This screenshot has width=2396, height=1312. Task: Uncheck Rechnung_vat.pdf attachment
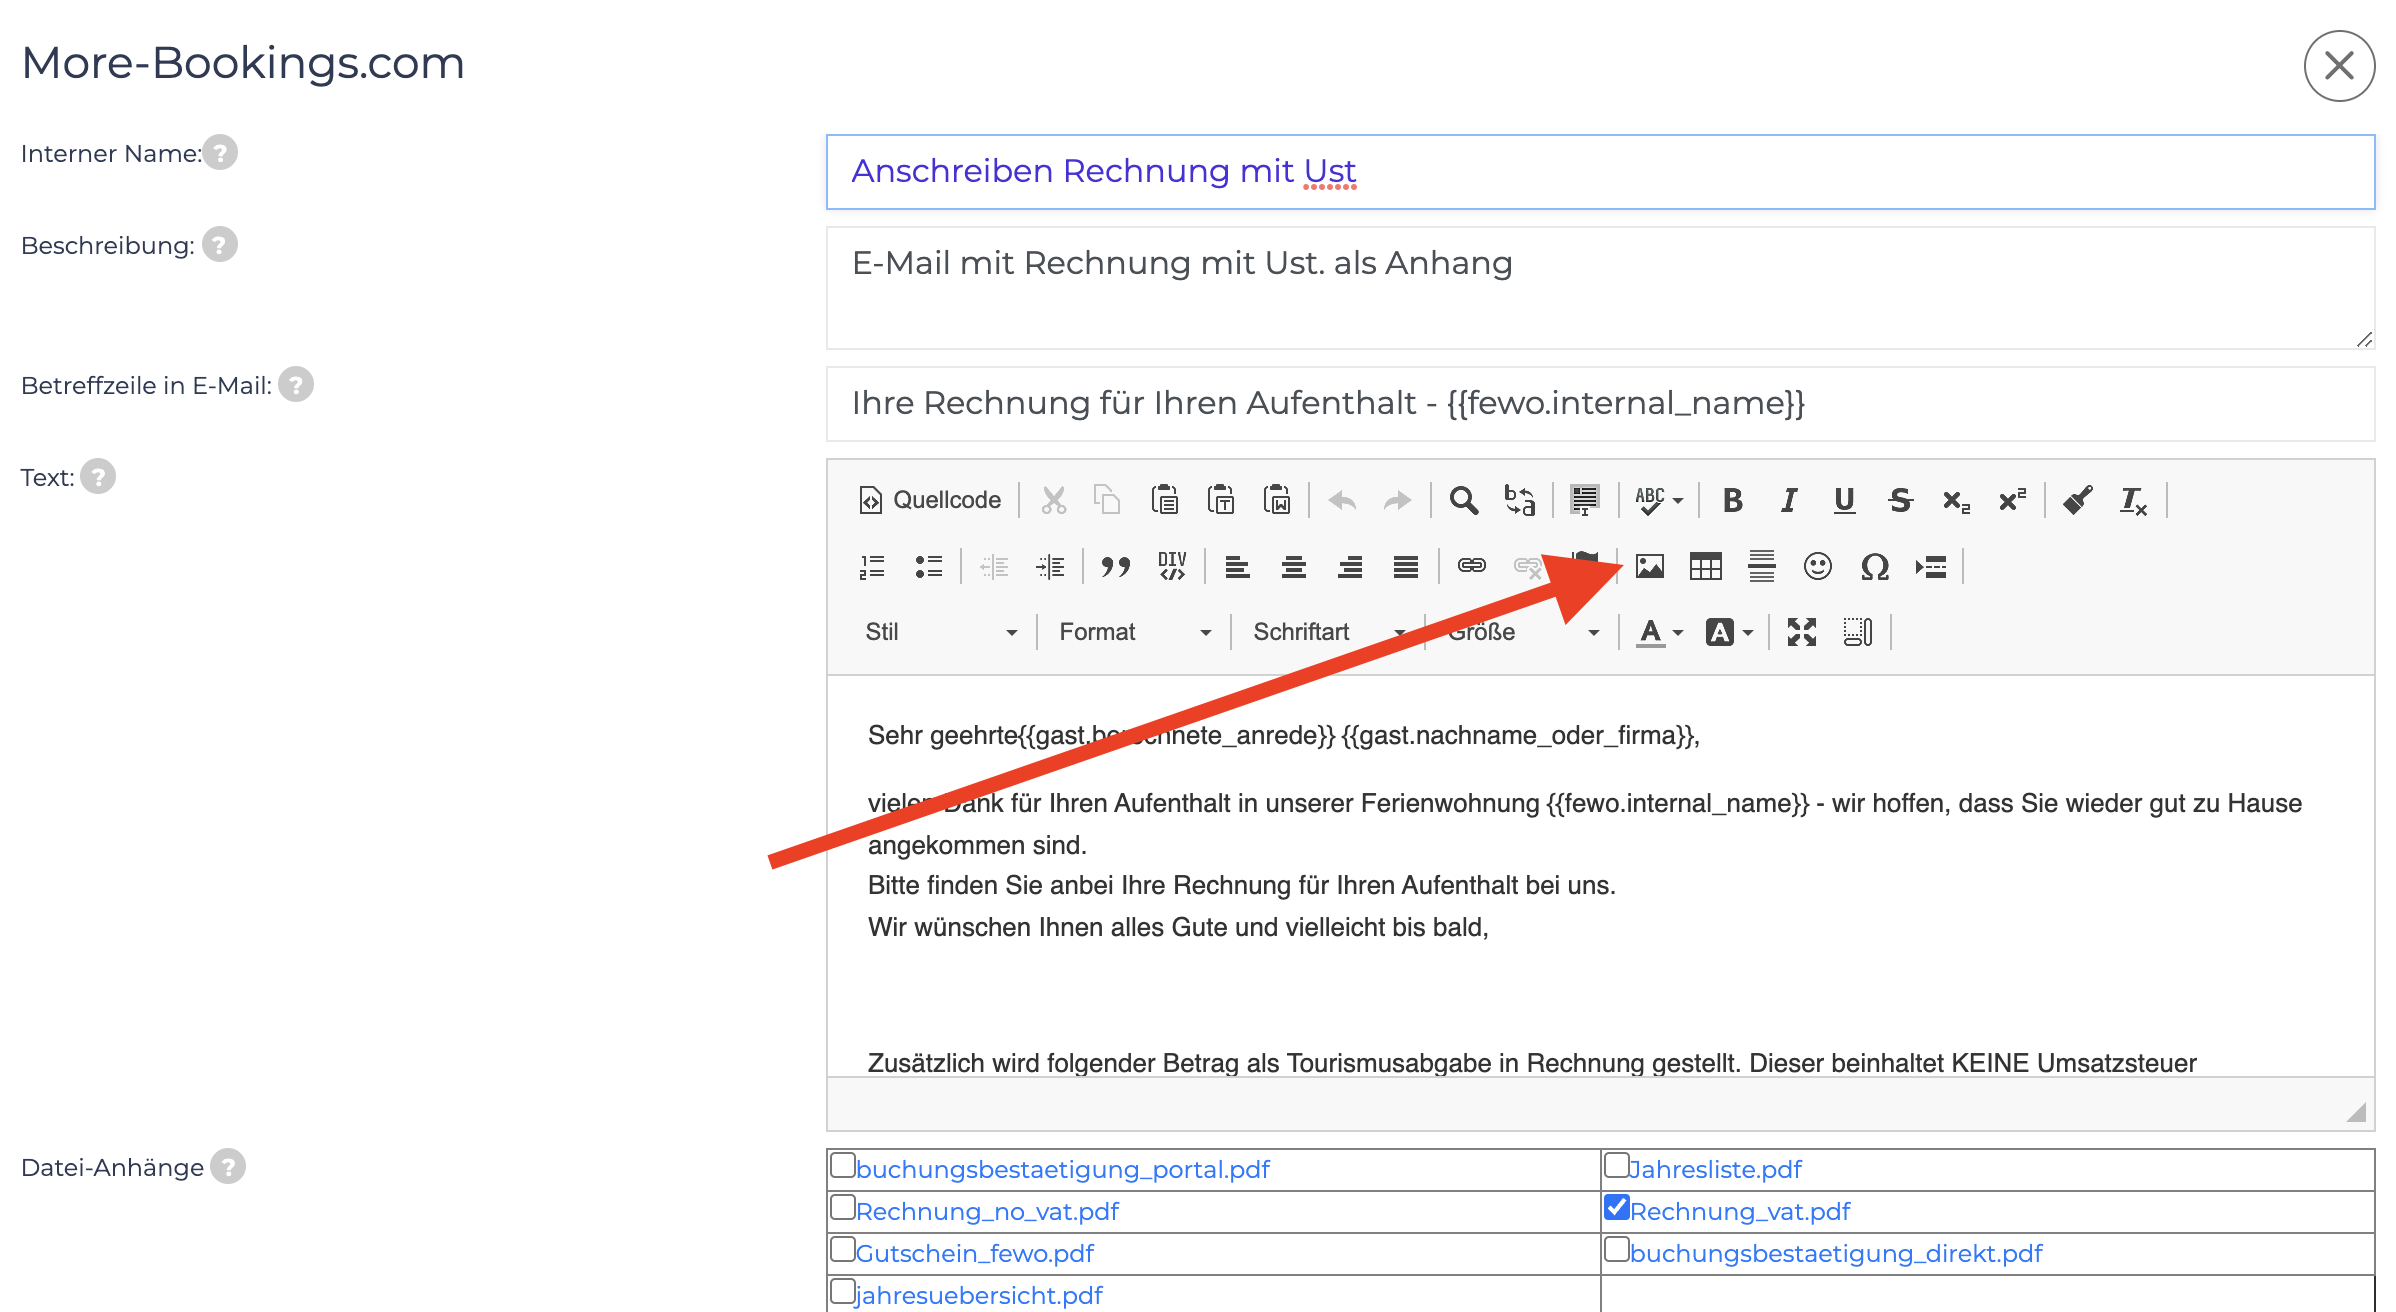coord(1617,1208)
